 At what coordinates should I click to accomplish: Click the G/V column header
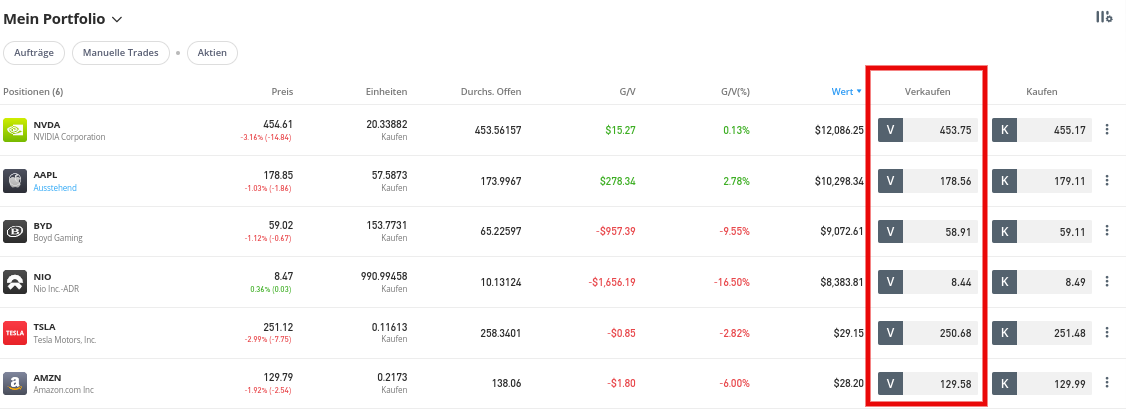tap(628, 92)
